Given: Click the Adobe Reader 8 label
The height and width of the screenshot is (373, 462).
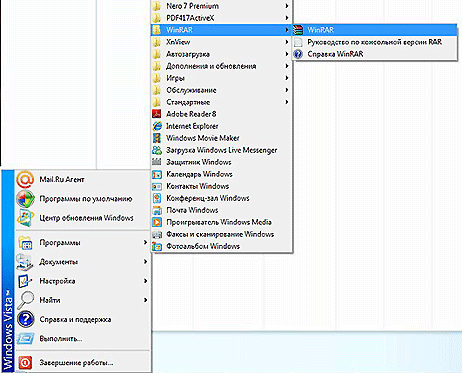Looking at the screenshot, I should tap(191, 114).
